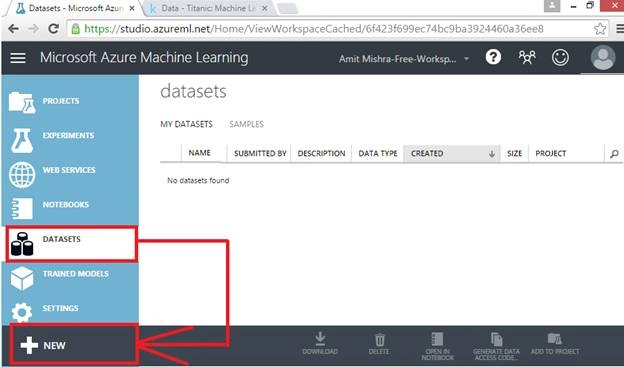Click the feedback smiley icon
The width and height of the screenshot is (624, 367).
point(560,57)
